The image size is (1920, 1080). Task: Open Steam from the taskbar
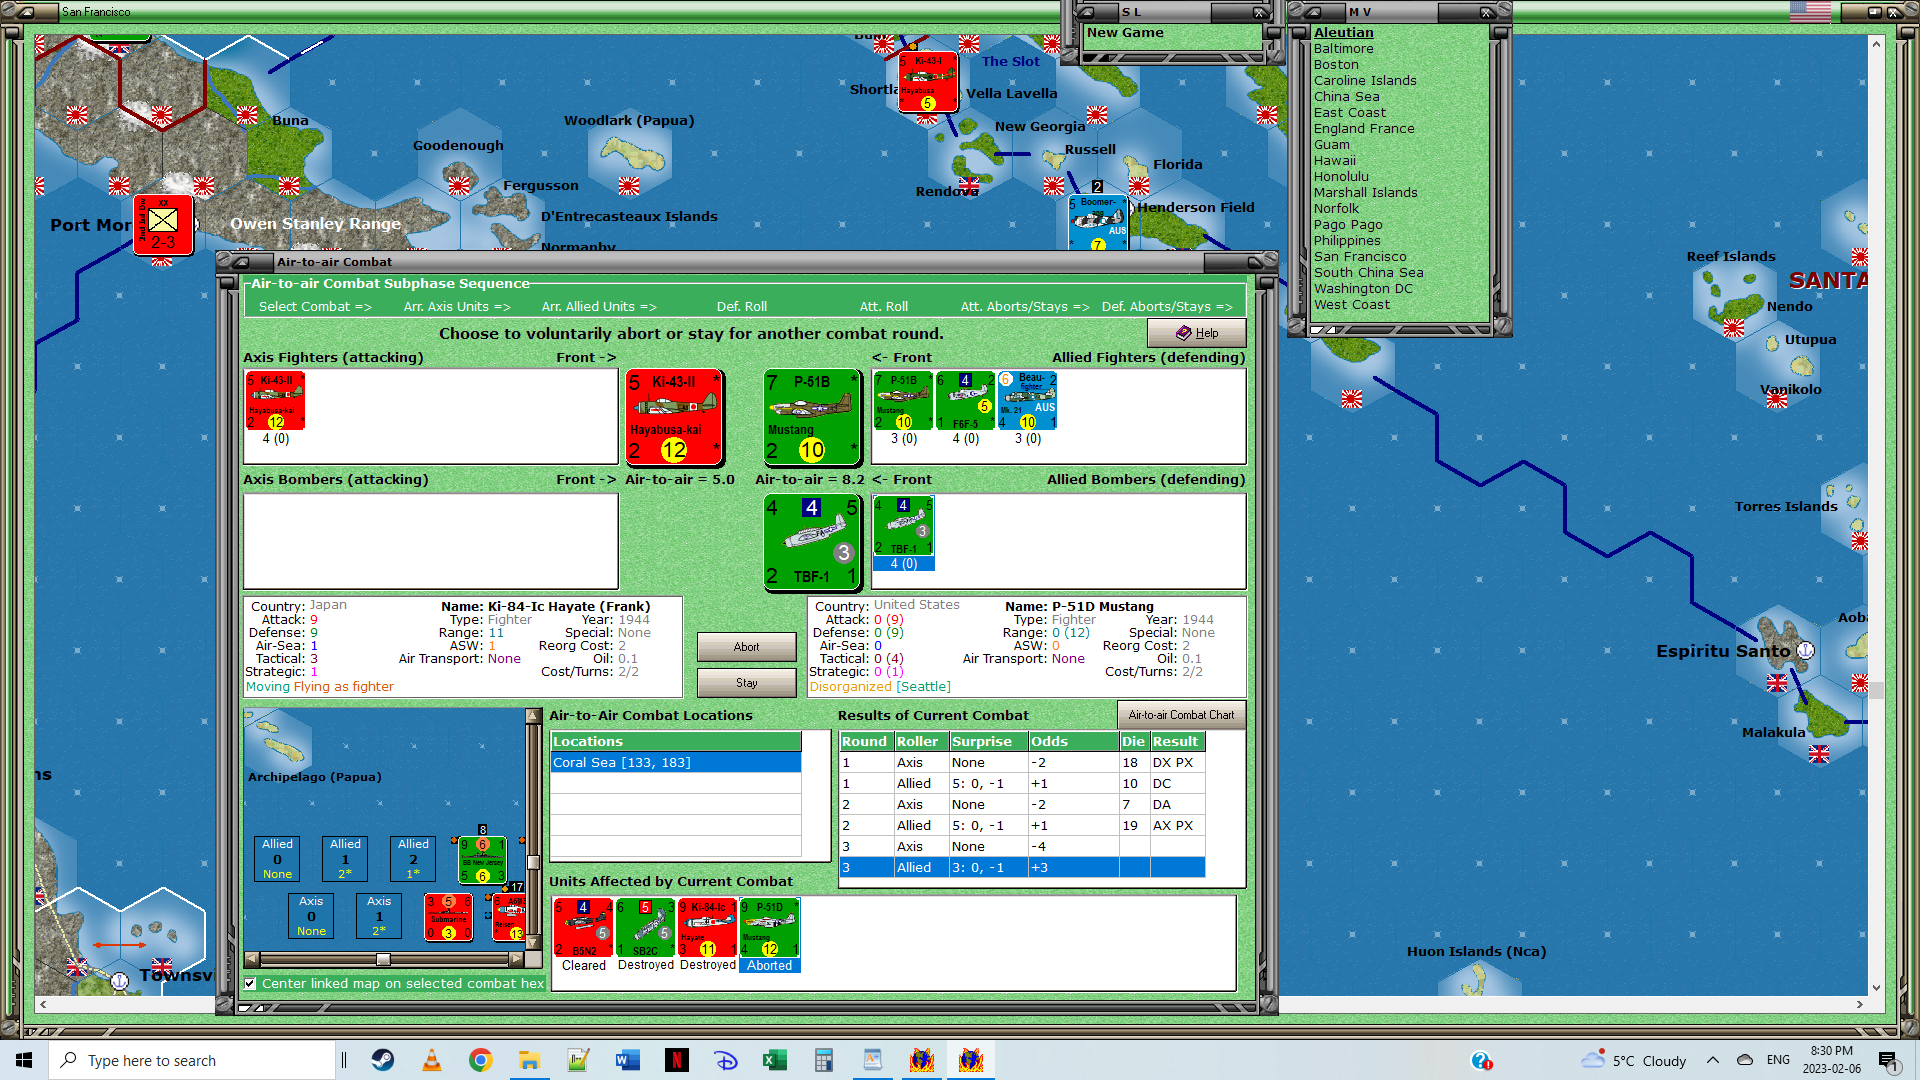(x=383, y=1060)
